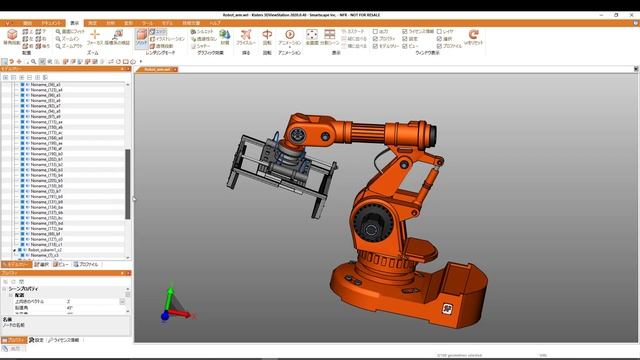Set isometric projection view
Screen dimensions: 640x360
[12, 36]
